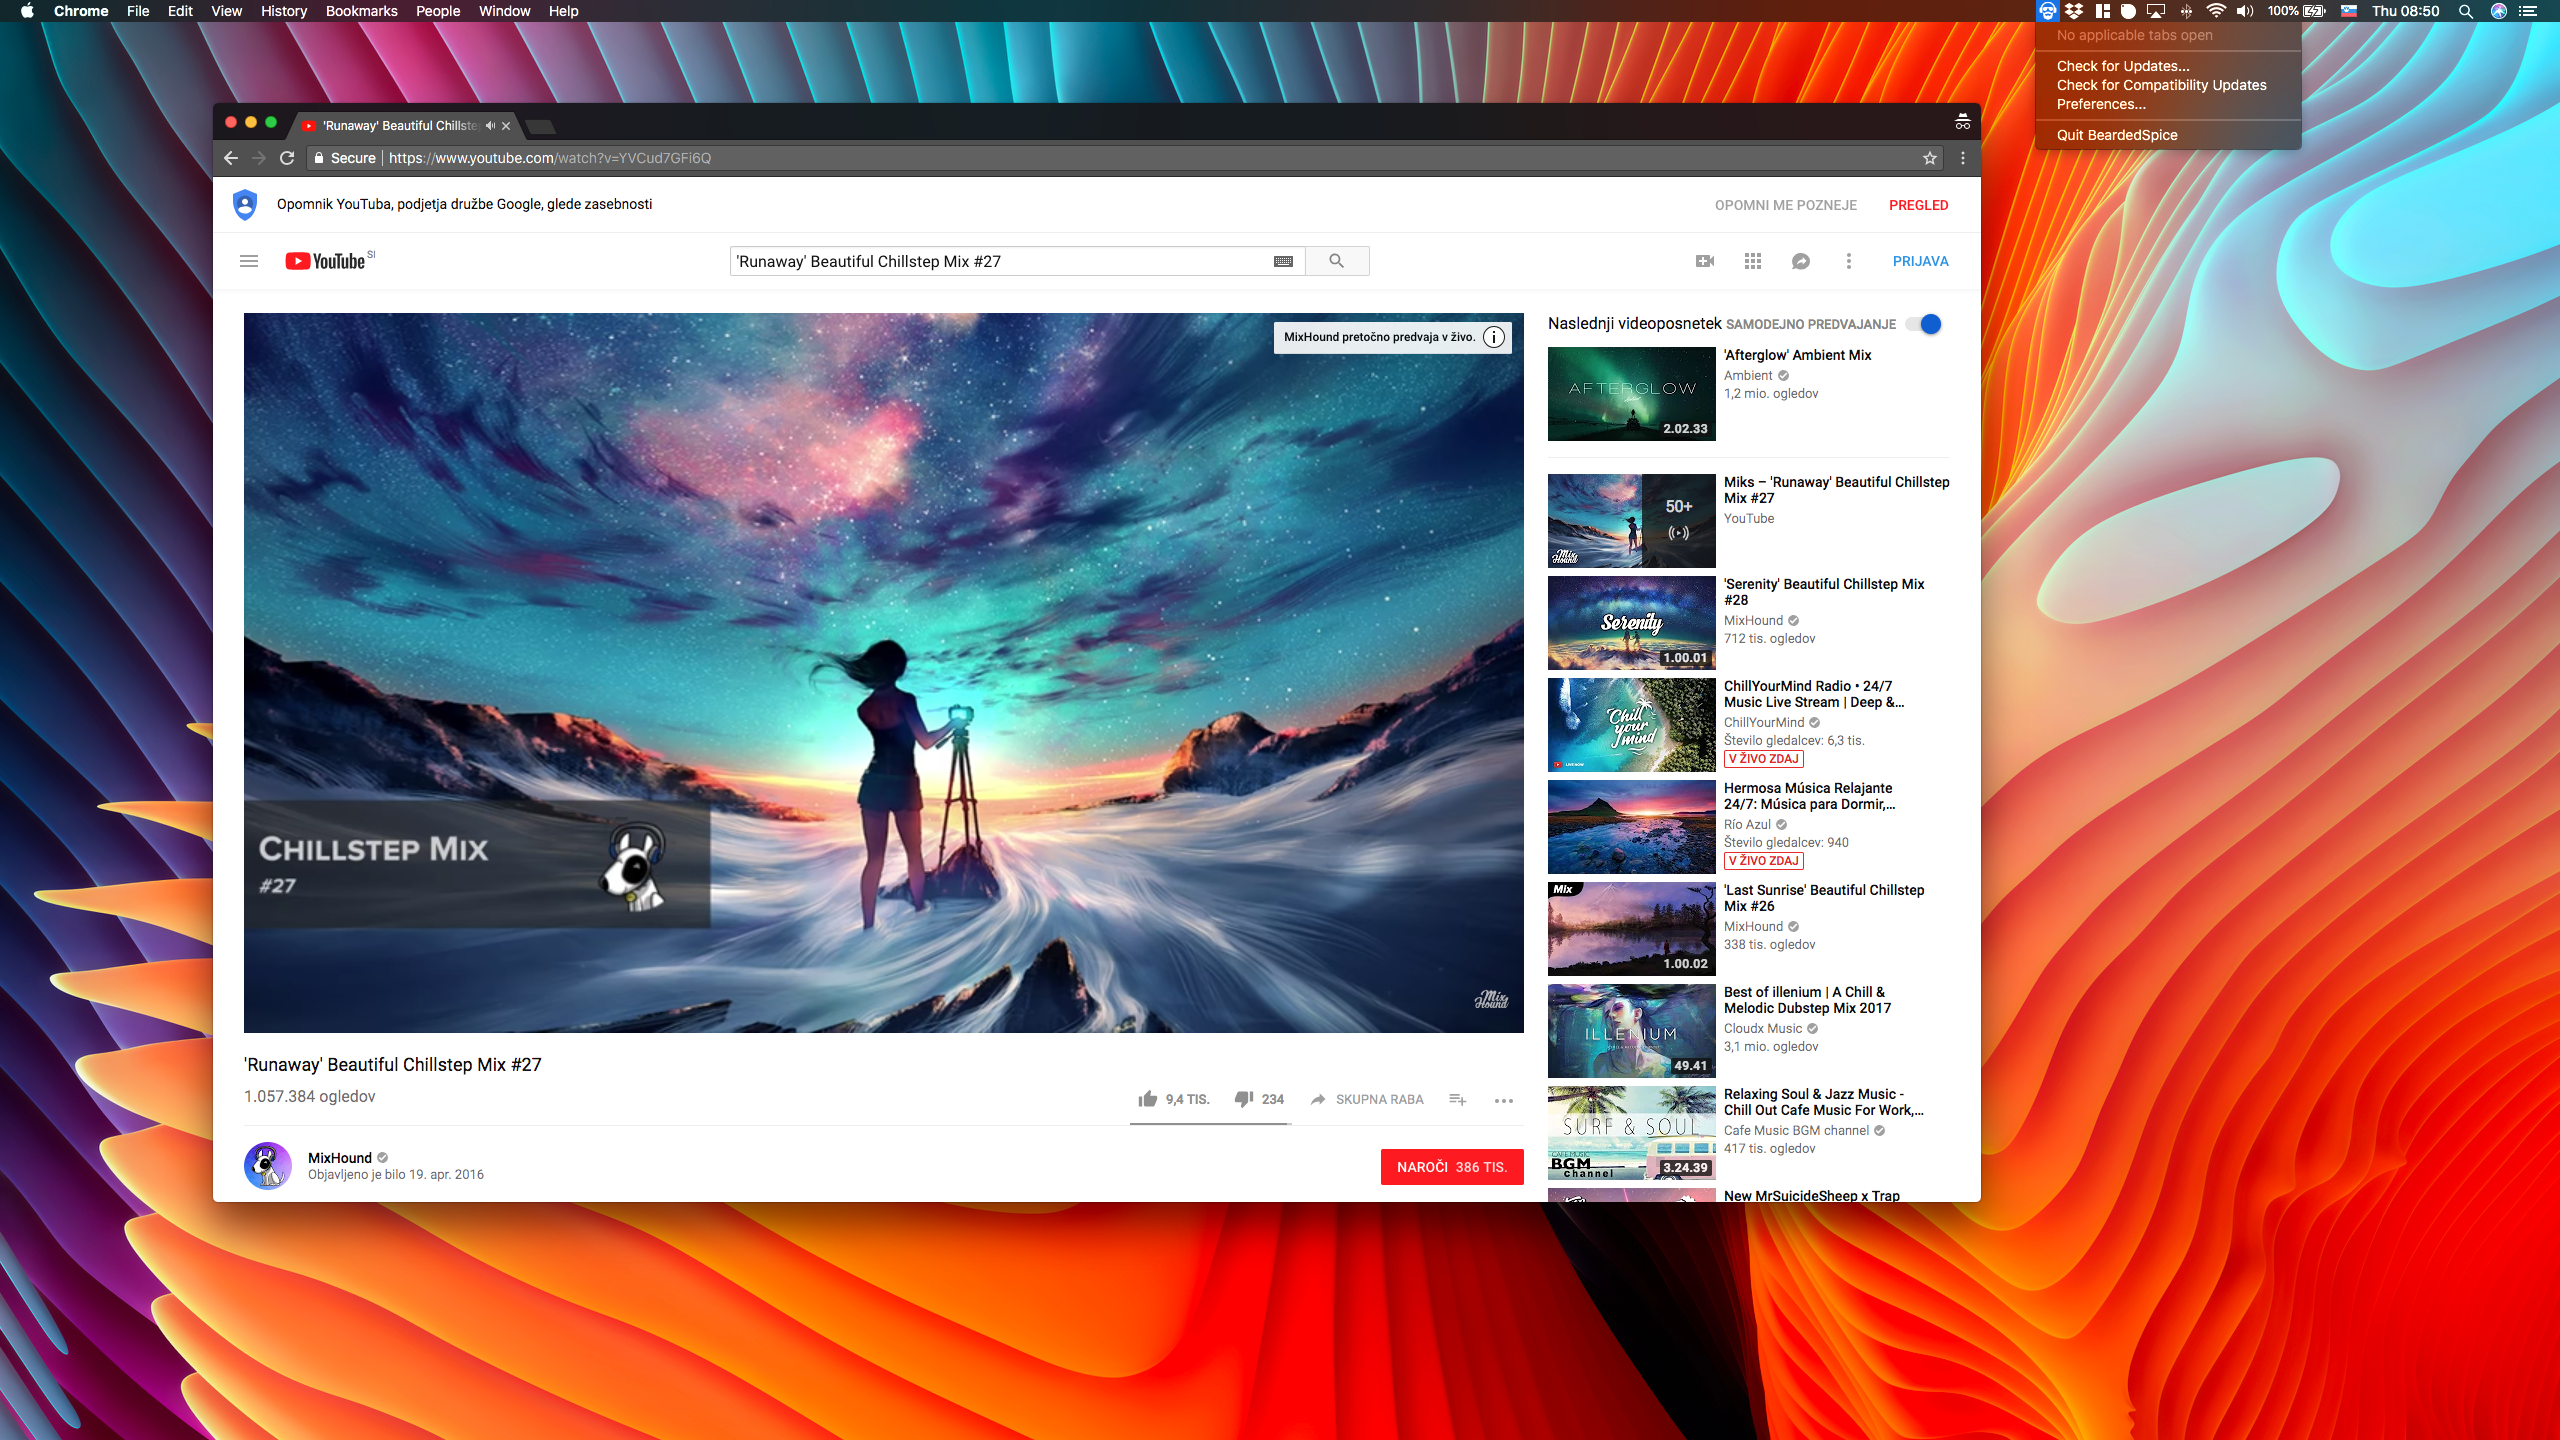This screenshot has width=2560, height=1440.
Task: Click the thumbs down dislike icon
Action: click(x=1244, y=1099)
